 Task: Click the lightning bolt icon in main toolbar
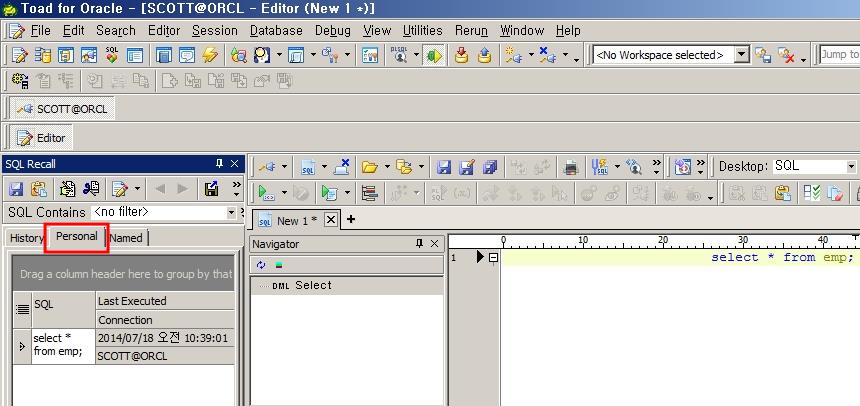click(210, 56)
